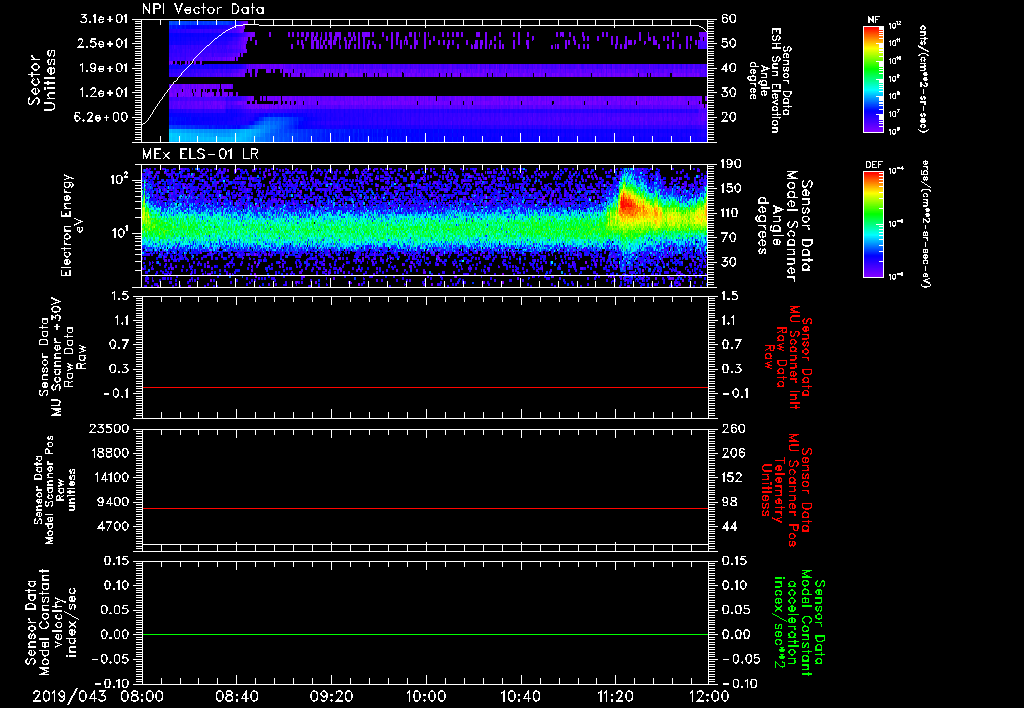Image resolution: width=1024 pixels, height=708 pixels.
Task: Select the 'MEx ELS-01 LR' panel title
Action: click(x=200, y=154)
